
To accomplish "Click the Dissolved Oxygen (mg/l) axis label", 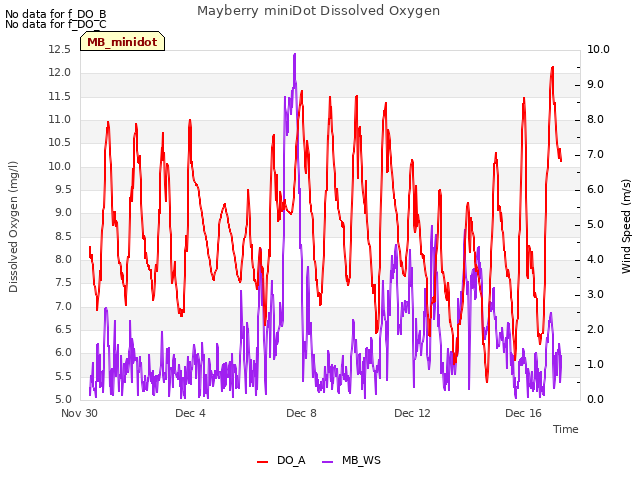I will click(13, 227).
